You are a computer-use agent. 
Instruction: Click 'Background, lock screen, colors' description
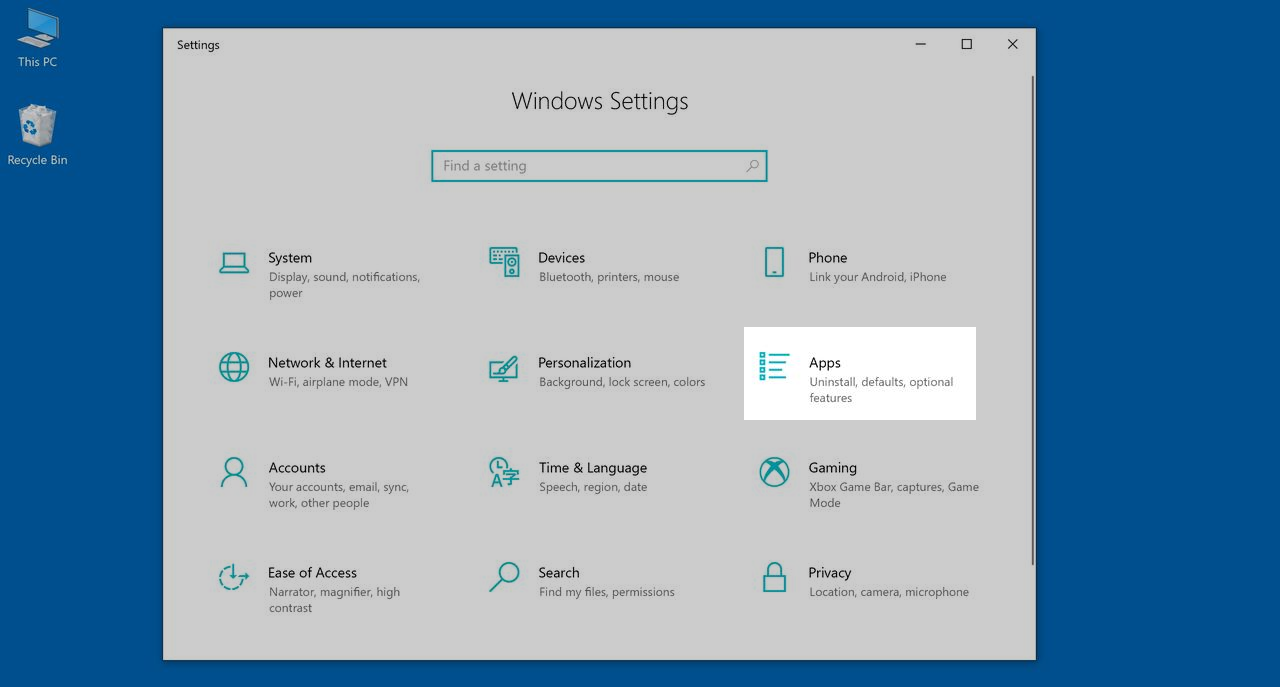622,382
